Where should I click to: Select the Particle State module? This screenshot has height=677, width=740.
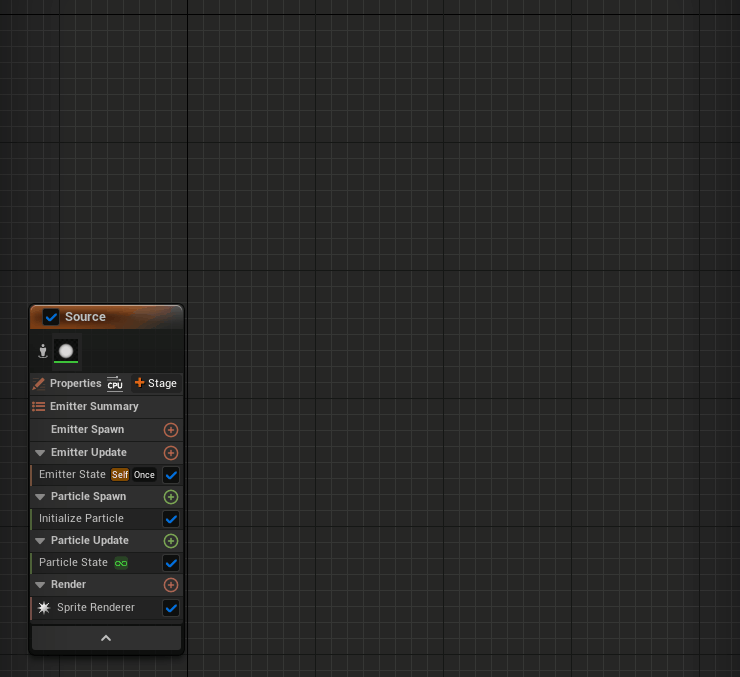(x=73, y=563)
